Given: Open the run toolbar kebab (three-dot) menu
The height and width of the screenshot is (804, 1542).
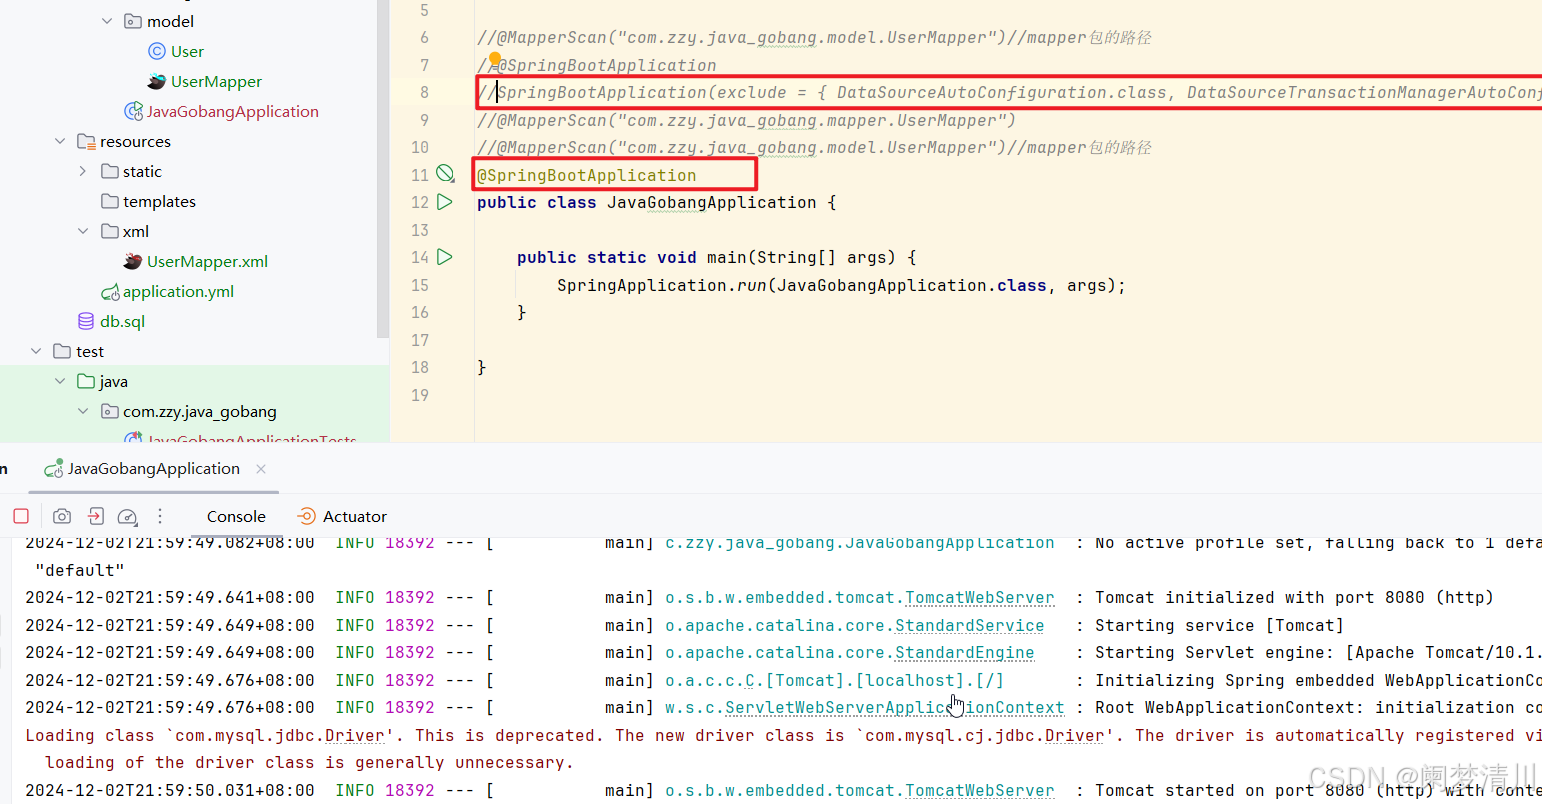Looking at the screenshot, I should click(x=160, y=516).
